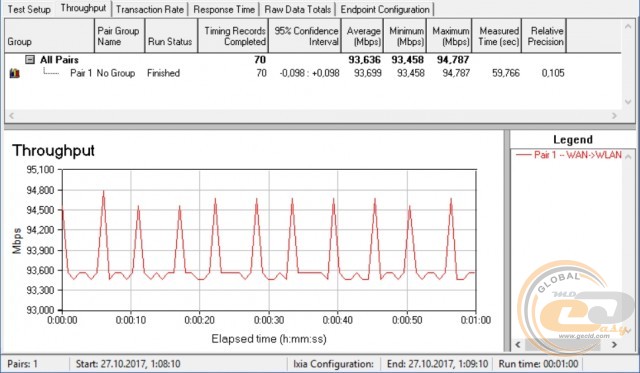Click the Run time status entry
The width and height of the screenshot is (640, 373).
[538, 364]
